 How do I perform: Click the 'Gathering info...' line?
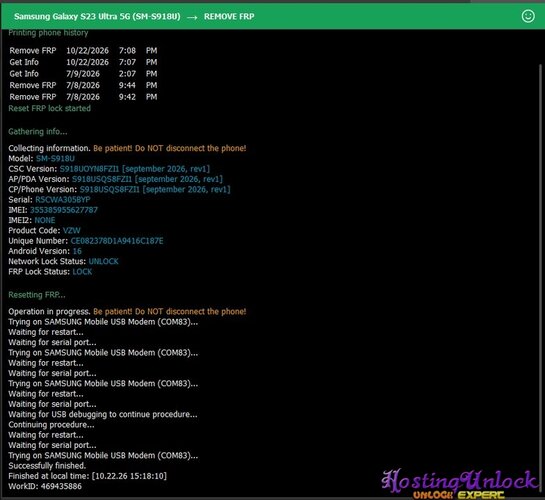pos(38,132)
